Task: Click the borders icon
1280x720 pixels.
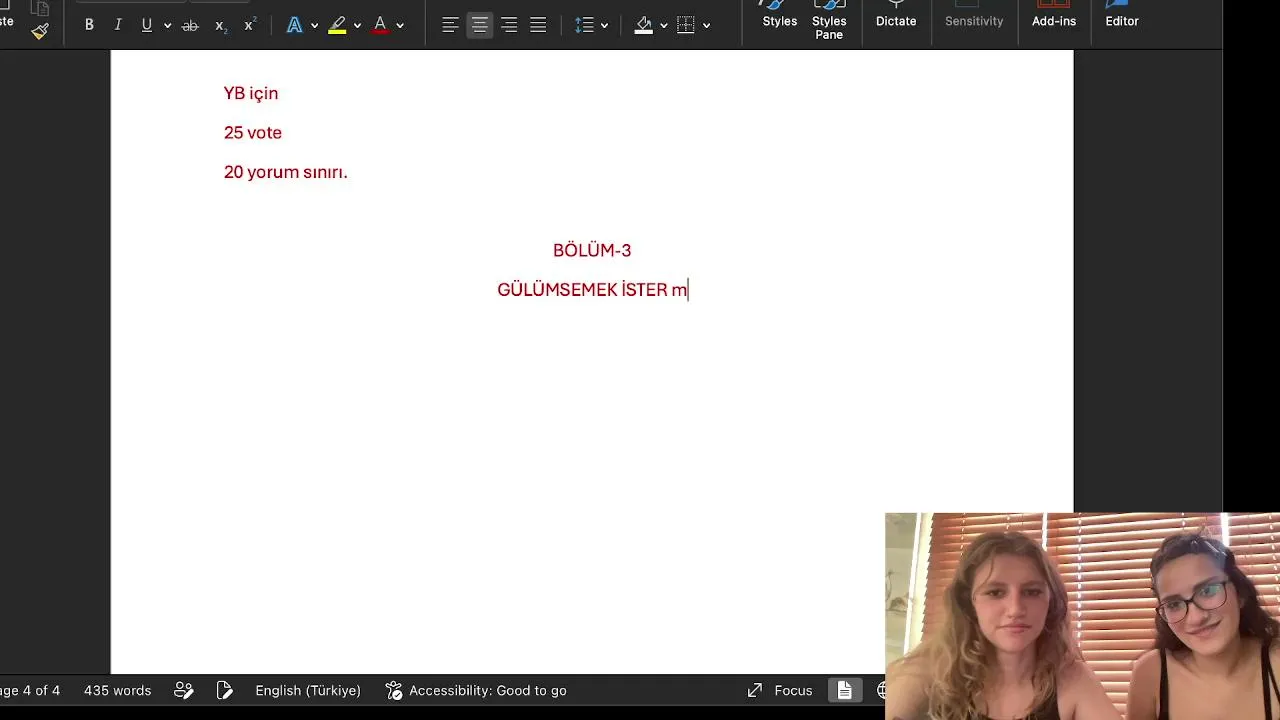Action: (686, 25)
